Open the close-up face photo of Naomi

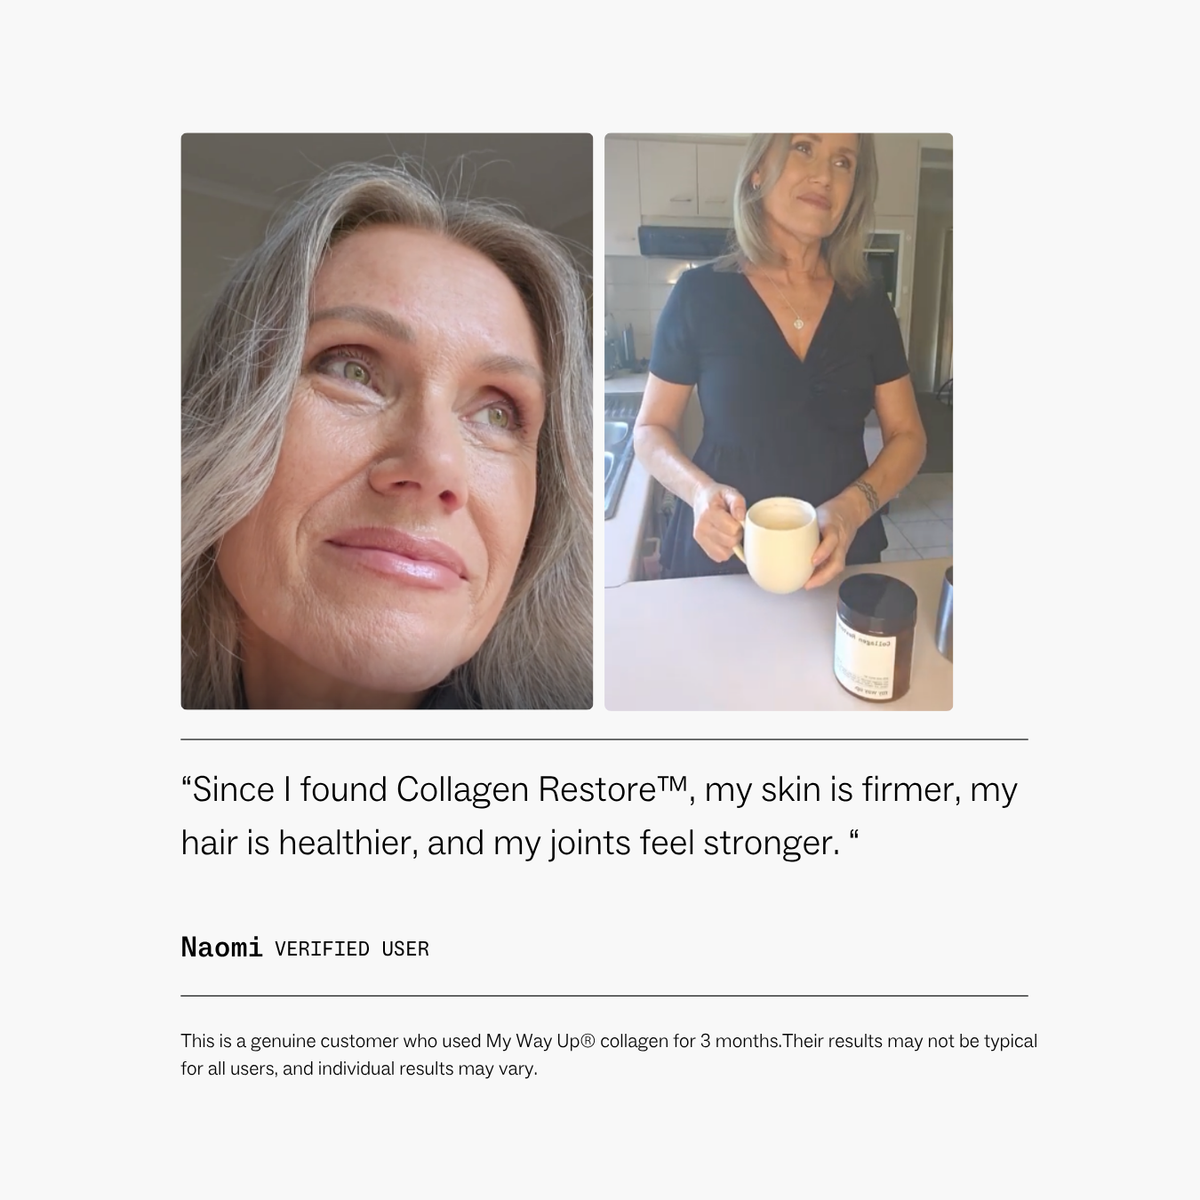[387, 421]
